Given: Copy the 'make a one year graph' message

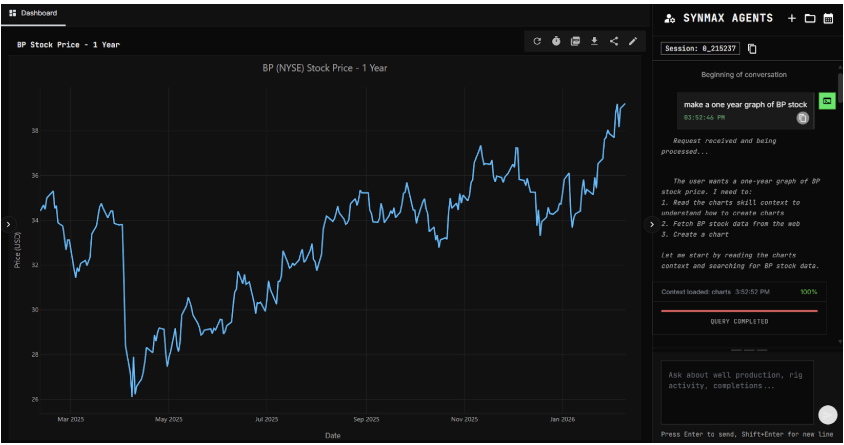Looking at the screenshot, I should click(802, 118).
